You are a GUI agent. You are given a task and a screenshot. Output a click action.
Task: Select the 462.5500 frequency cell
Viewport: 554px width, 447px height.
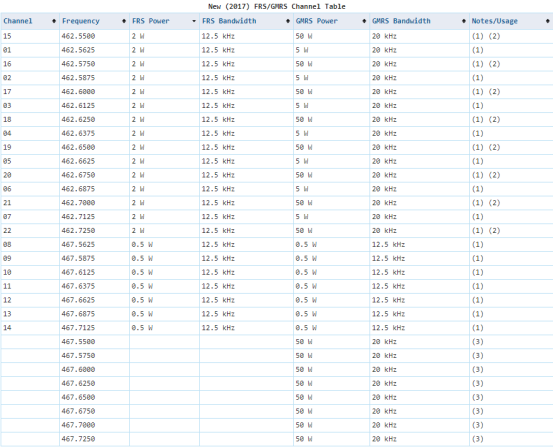(94, 36)
